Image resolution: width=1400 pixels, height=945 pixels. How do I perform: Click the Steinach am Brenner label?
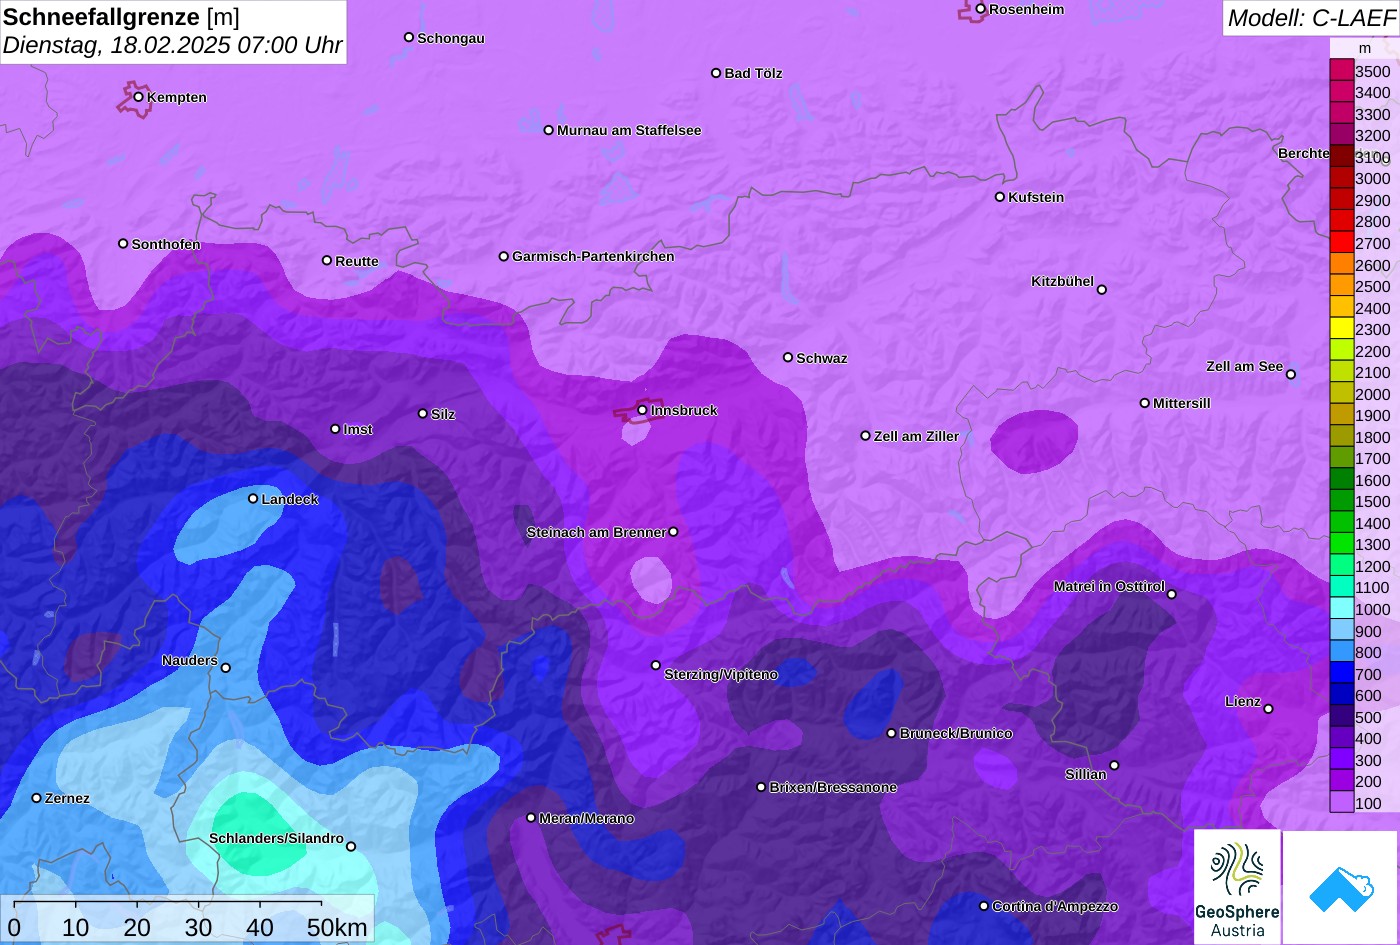596,533
